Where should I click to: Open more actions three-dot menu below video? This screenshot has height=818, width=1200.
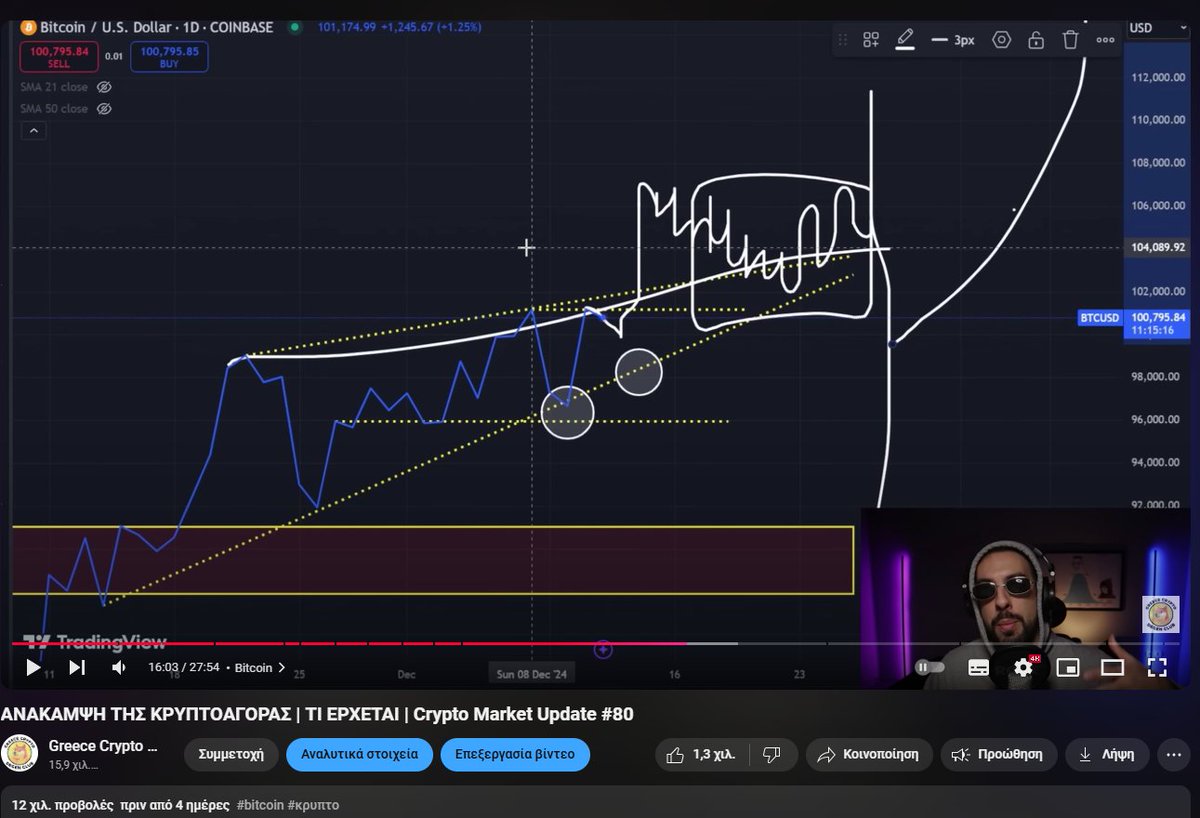(1174, 754)
